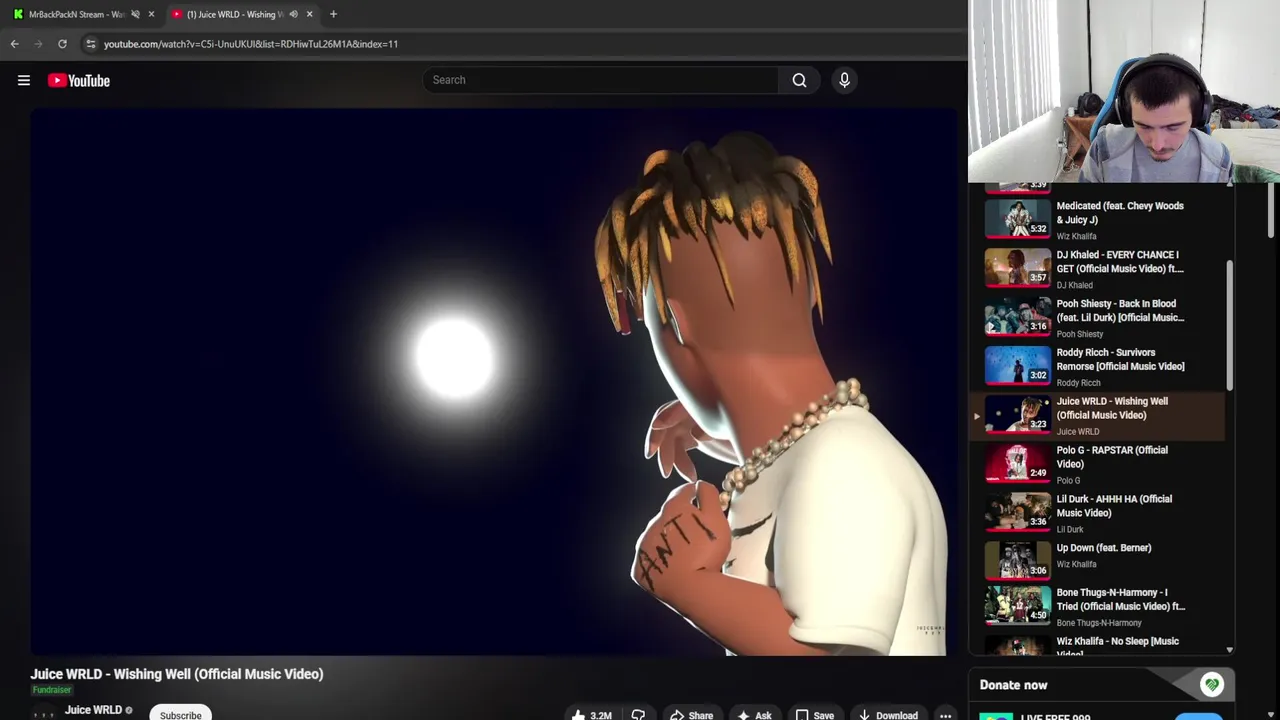Like the video with thumbs up

click(x=591, y=715)
